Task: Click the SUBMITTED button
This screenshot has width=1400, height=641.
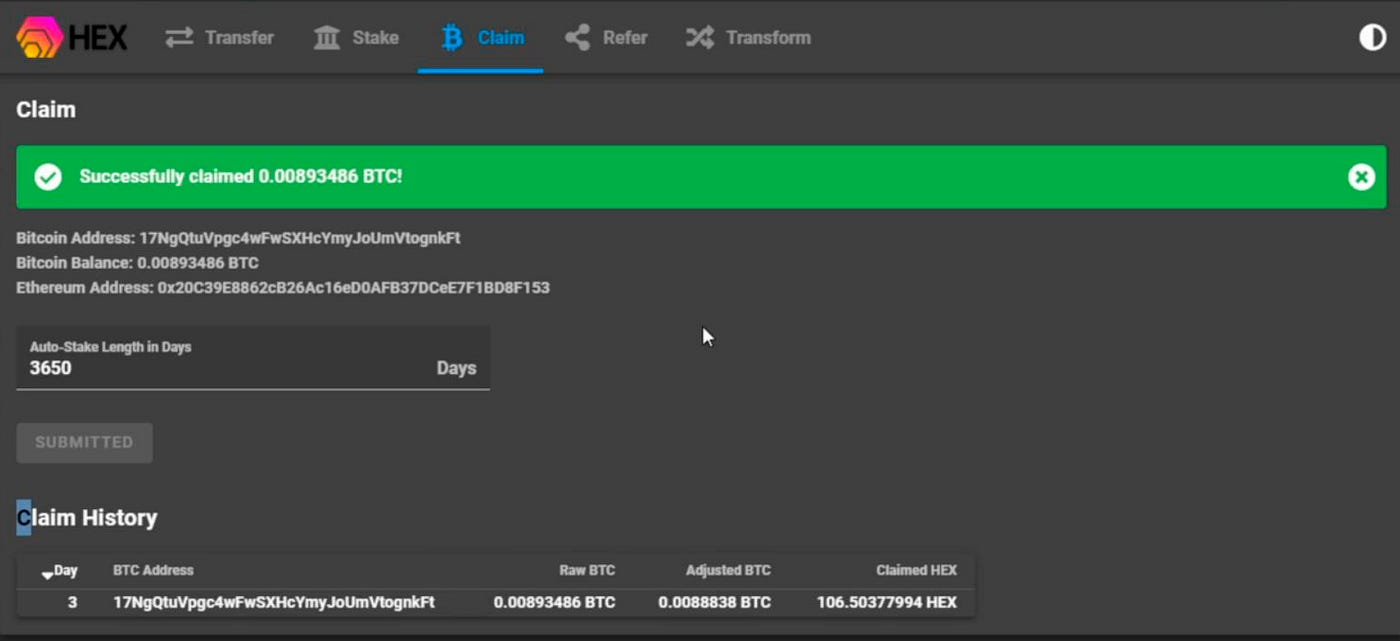Action: [85, 442]
